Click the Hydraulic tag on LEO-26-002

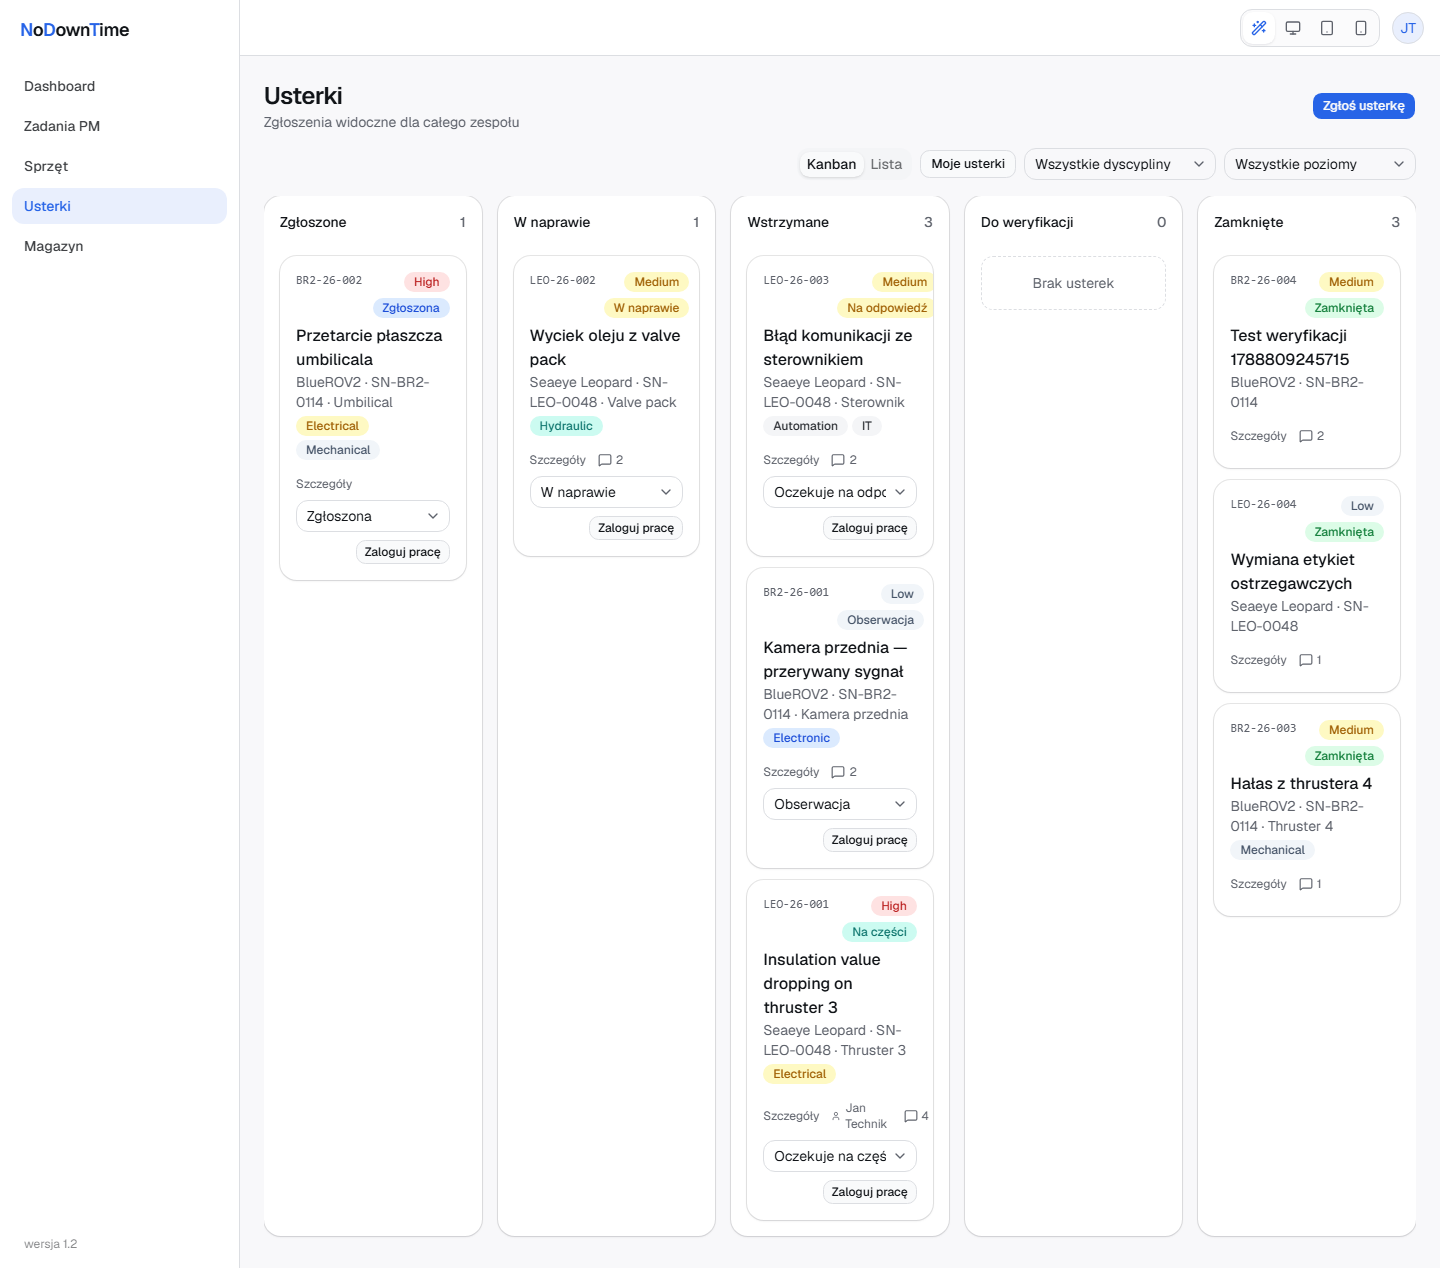566,426
